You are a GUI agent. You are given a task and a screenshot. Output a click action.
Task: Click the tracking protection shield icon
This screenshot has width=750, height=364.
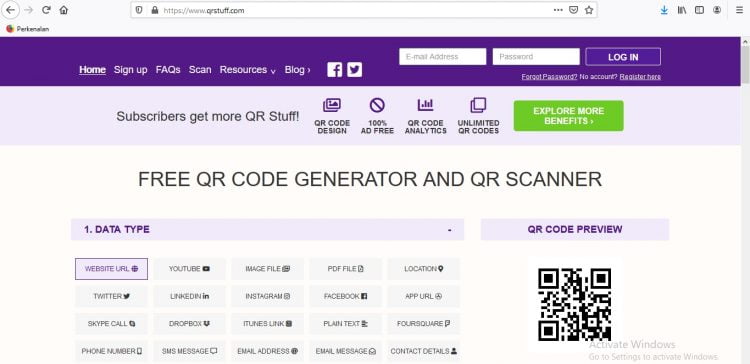139,10
